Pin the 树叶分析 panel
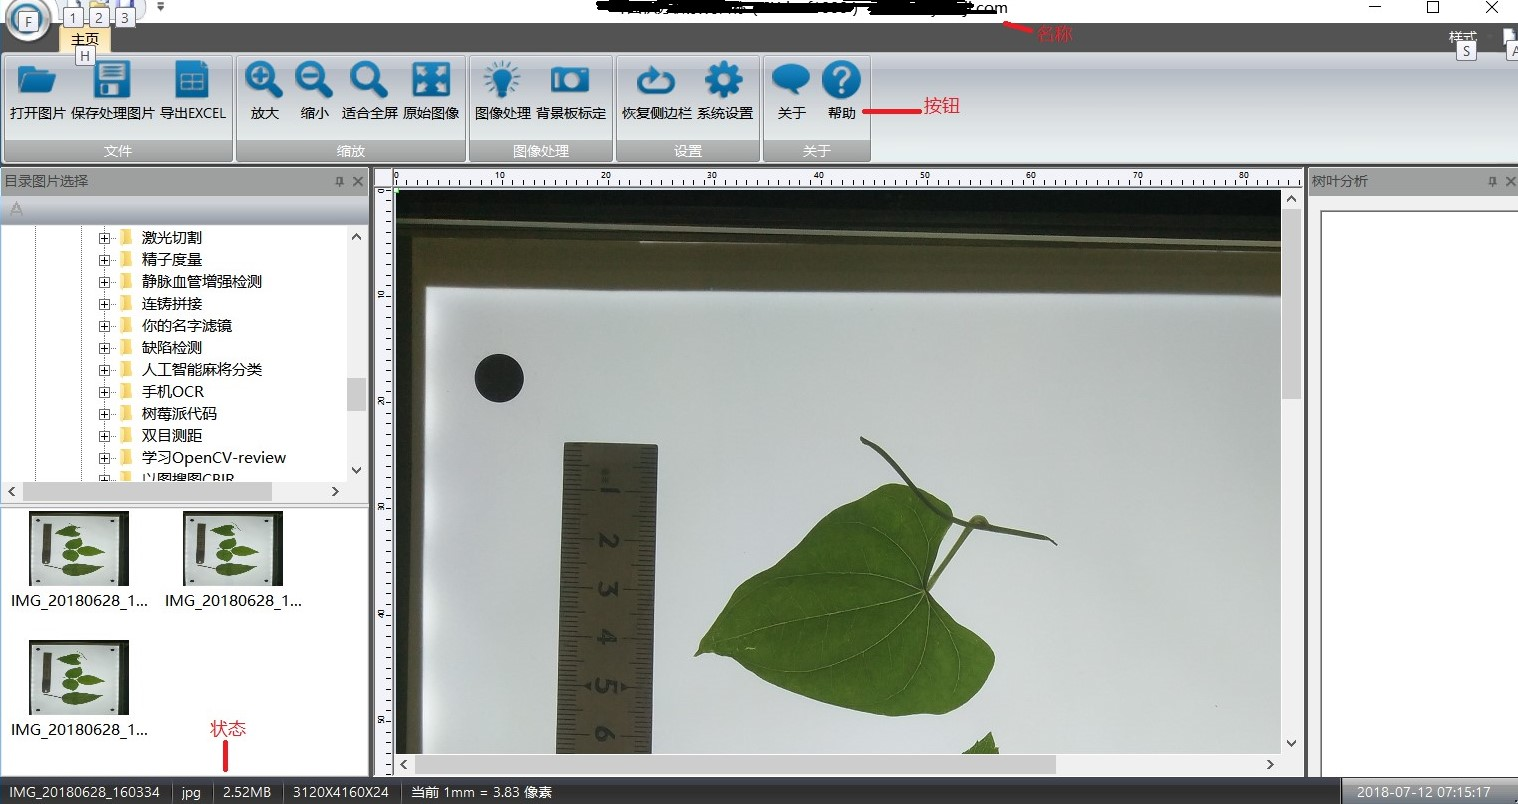The width and height of the screenshot is (1518, 804). (x=1492, y=181)
